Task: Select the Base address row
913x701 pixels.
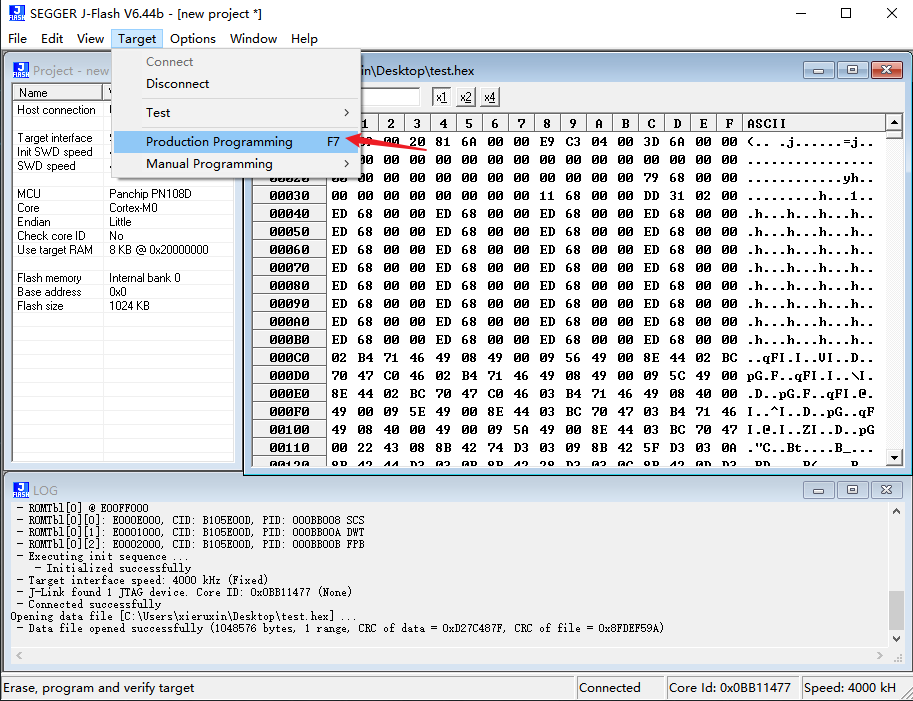Action: pos(123,292)
